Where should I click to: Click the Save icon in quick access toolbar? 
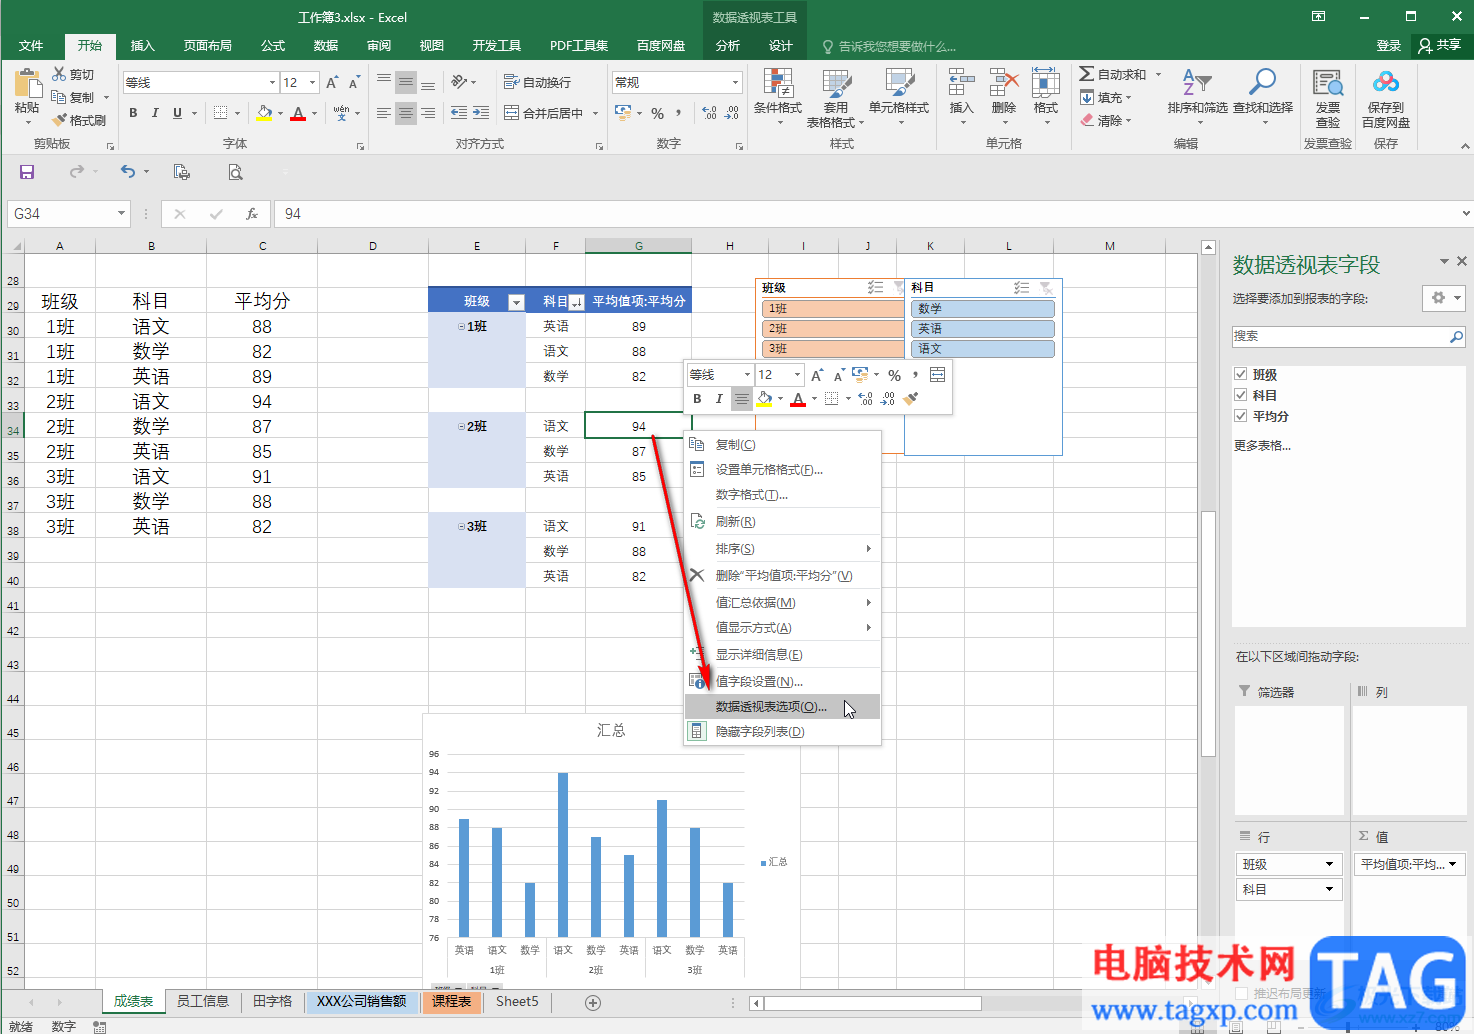point(27,172)
